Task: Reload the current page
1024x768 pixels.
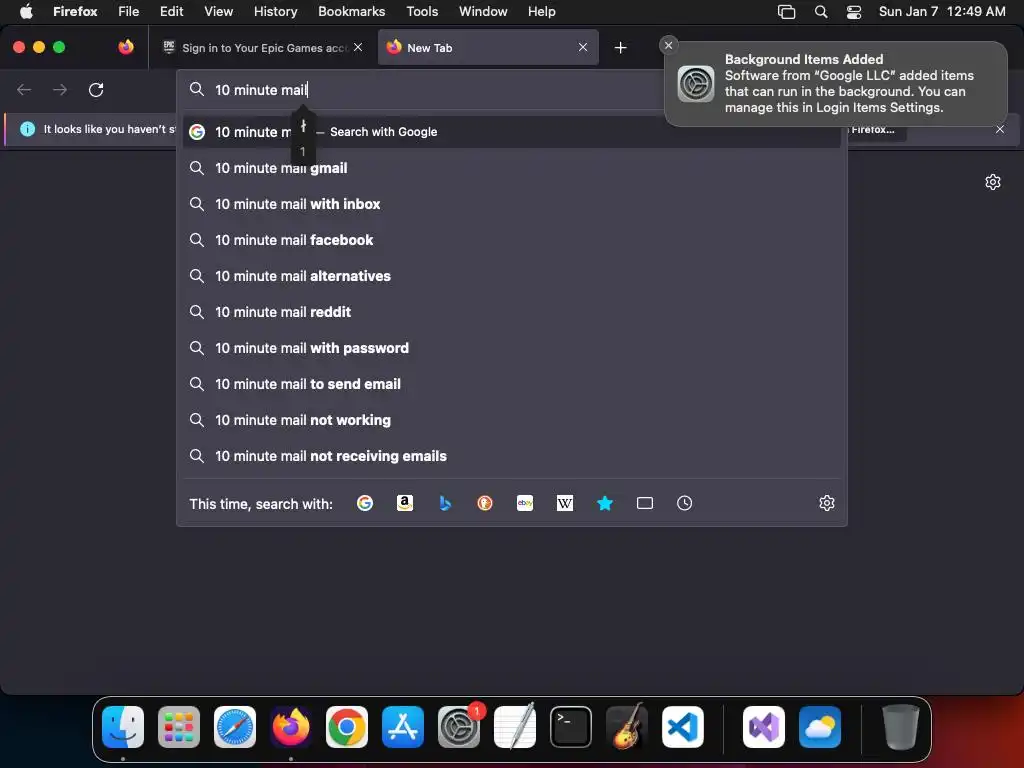Action: (x=96, y=89)
